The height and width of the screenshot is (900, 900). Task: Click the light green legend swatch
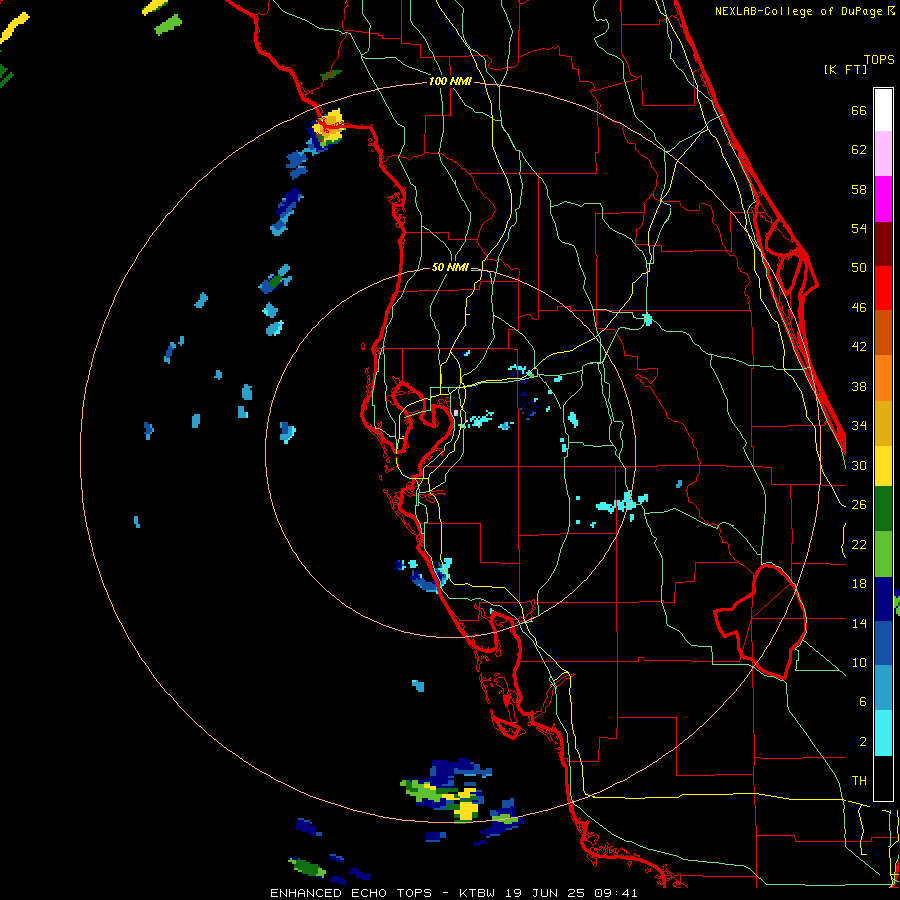coord(883,554)
